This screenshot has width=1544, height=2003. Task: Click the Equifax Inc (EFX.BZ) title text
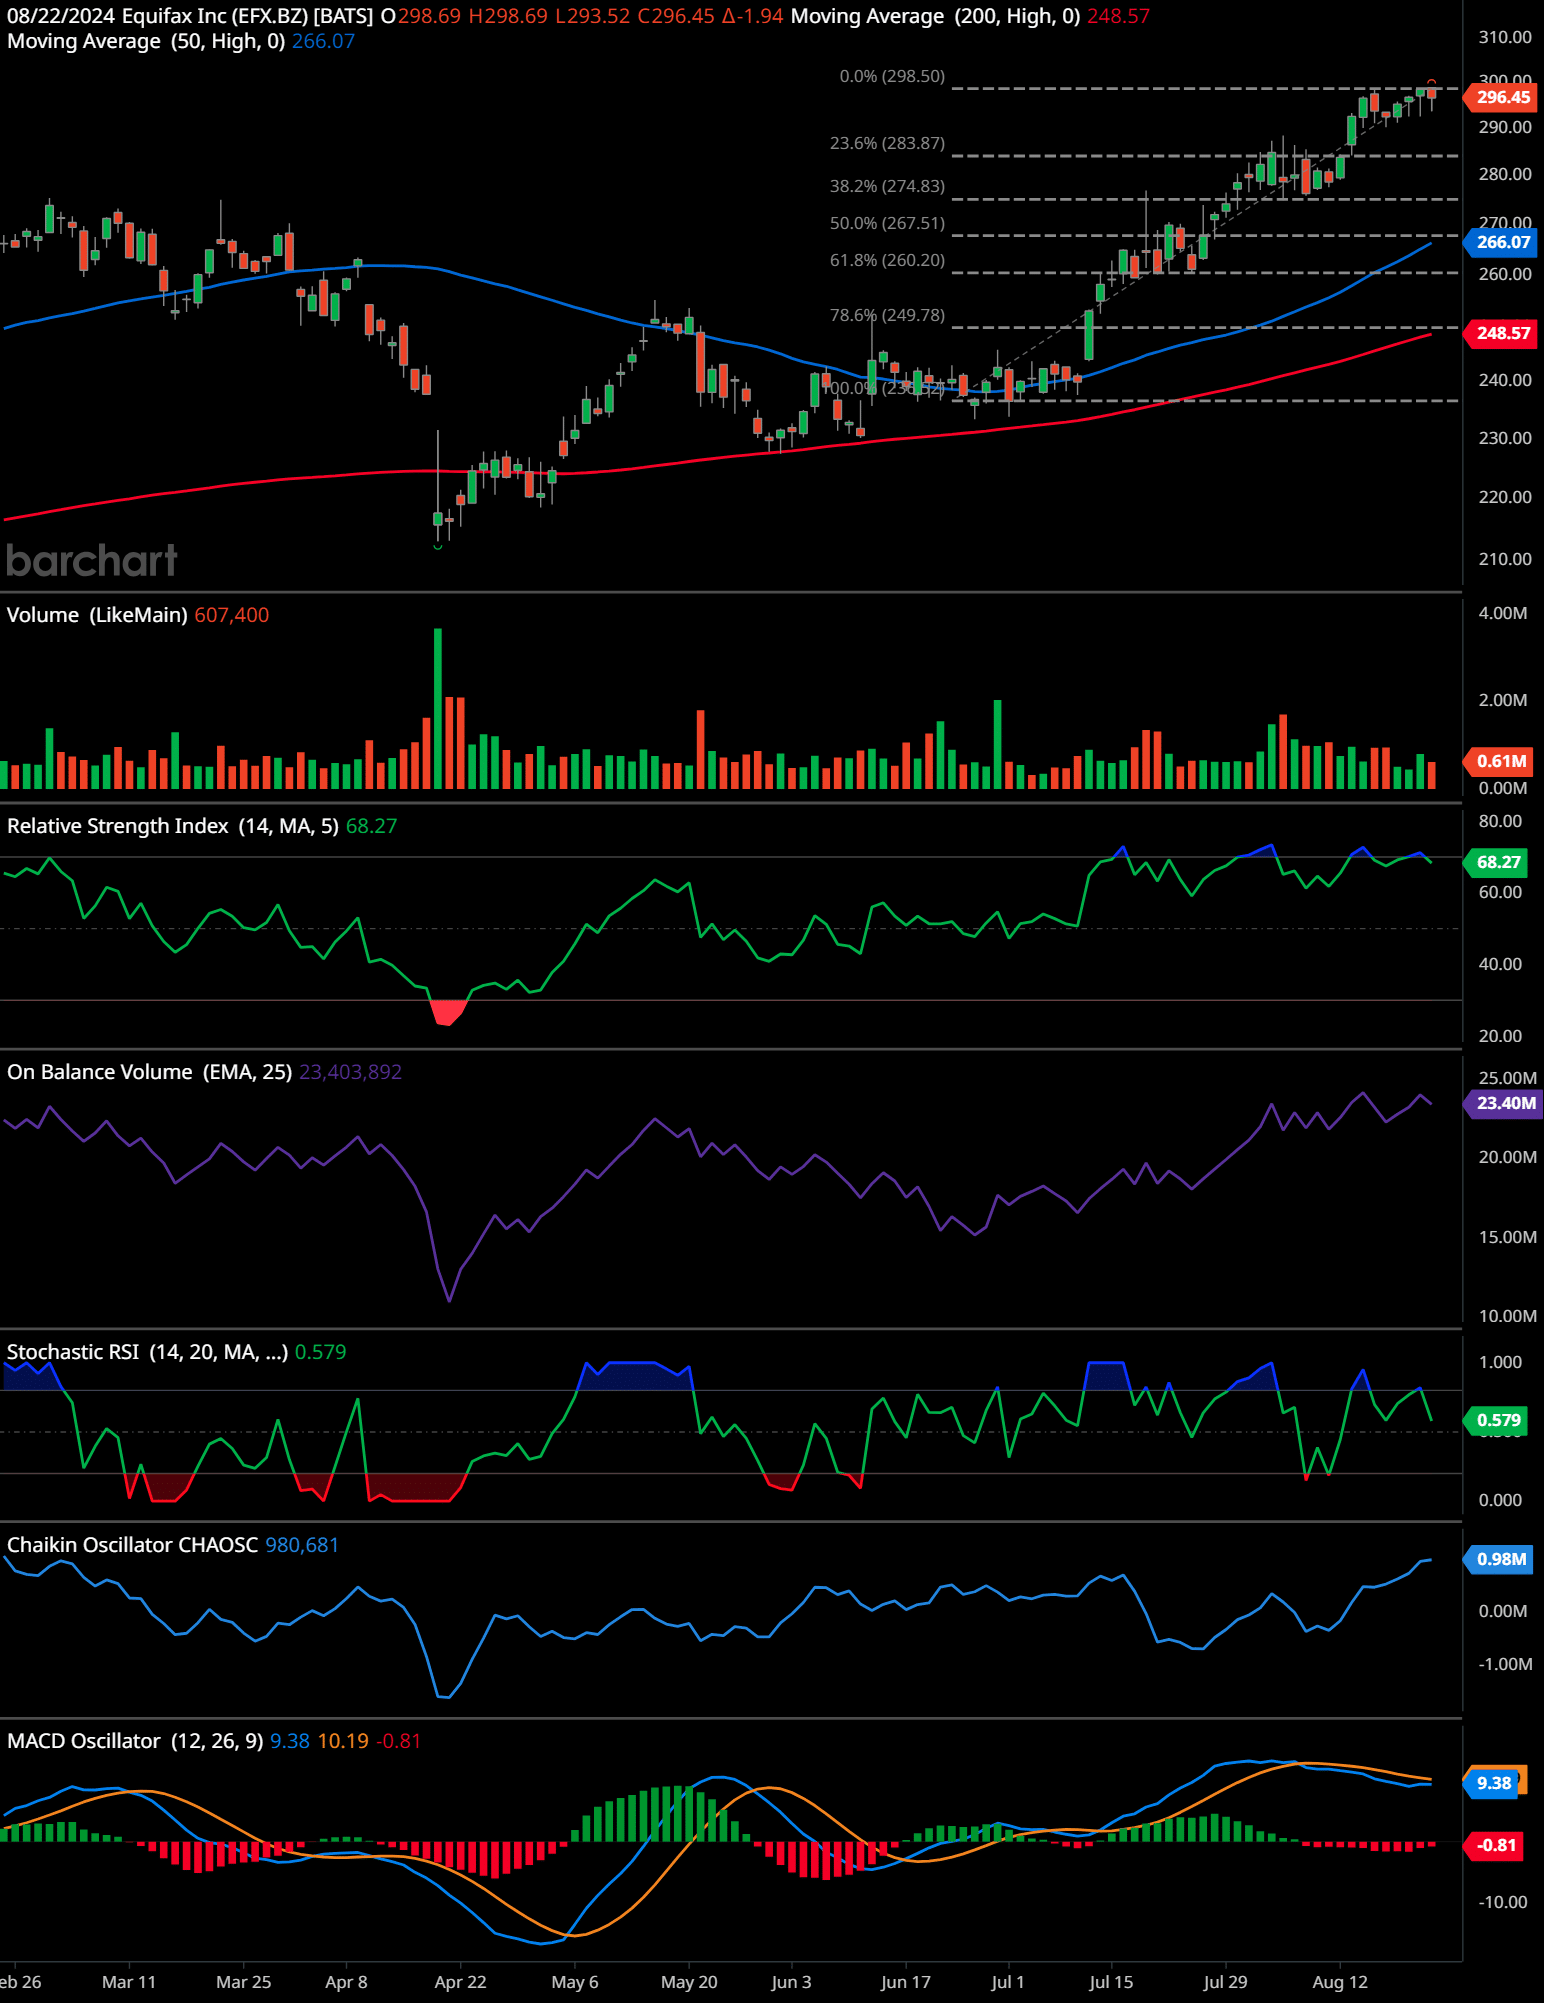point(247,16)
